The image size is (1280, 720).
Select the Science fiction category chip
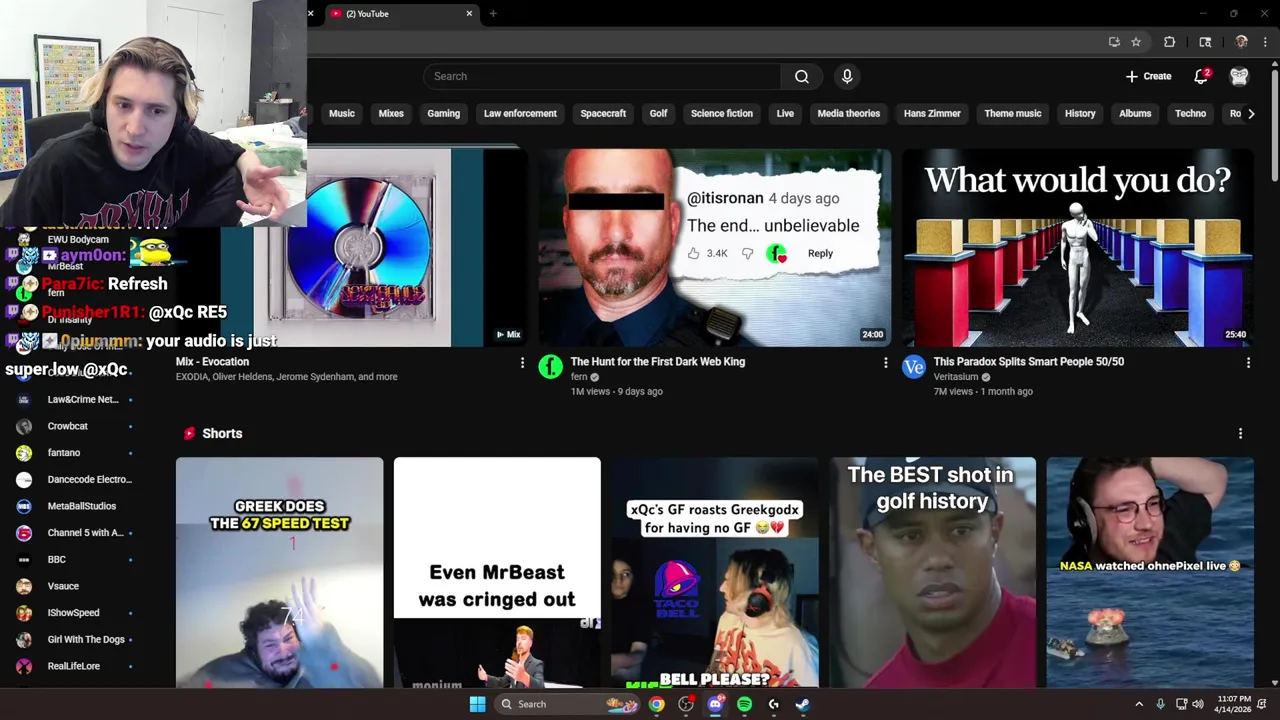click(x=722, y=113)
